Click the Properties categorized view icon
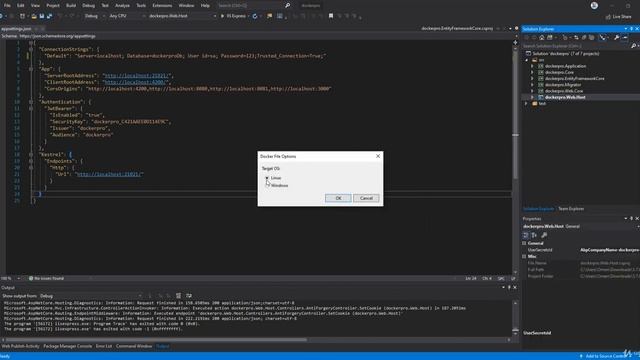The height and width of the screenshot is (360, 640). (526, 235)
